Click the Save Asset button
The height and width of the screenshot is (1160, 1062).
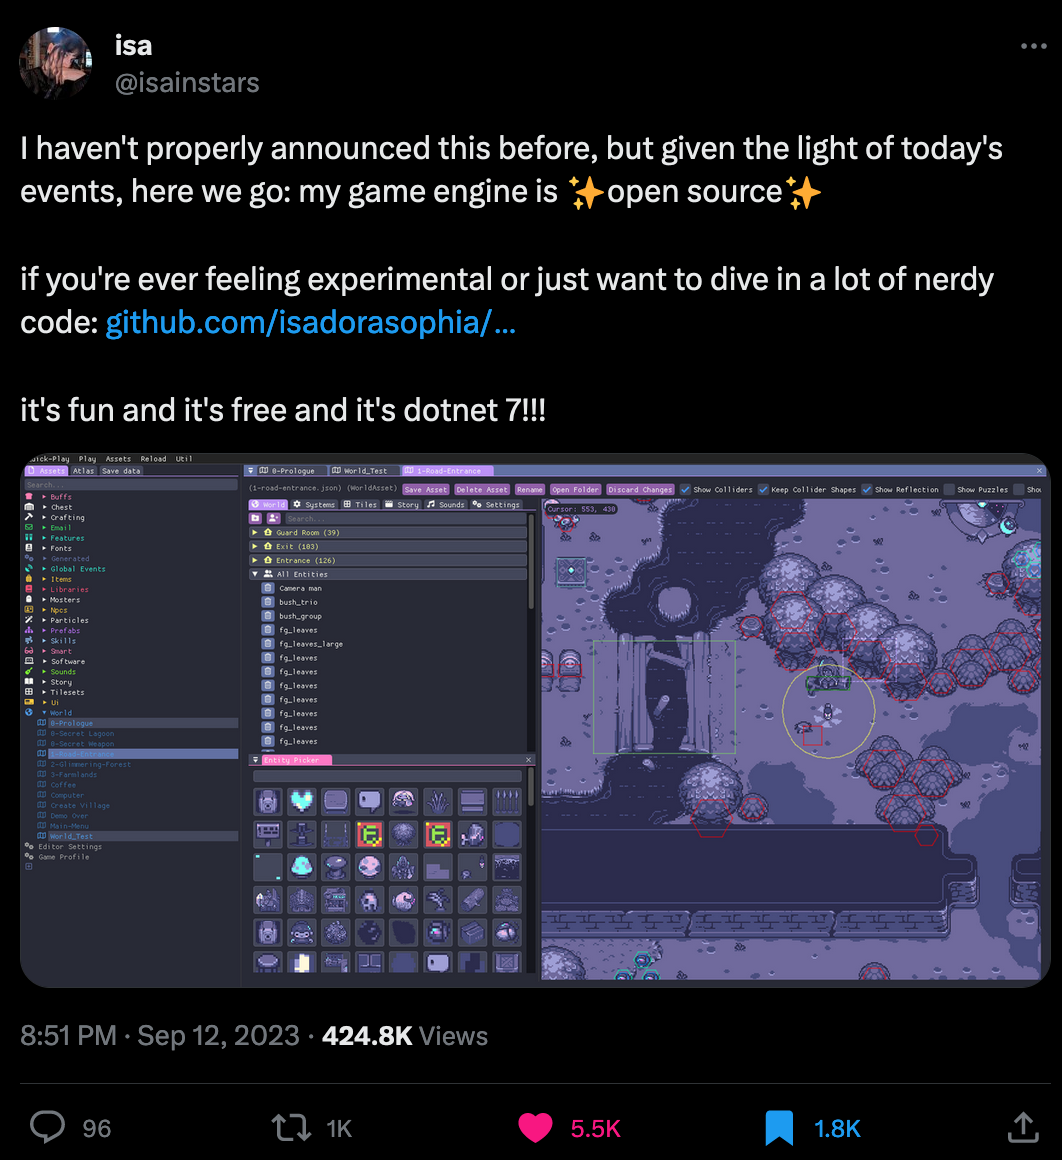[426, 490]
